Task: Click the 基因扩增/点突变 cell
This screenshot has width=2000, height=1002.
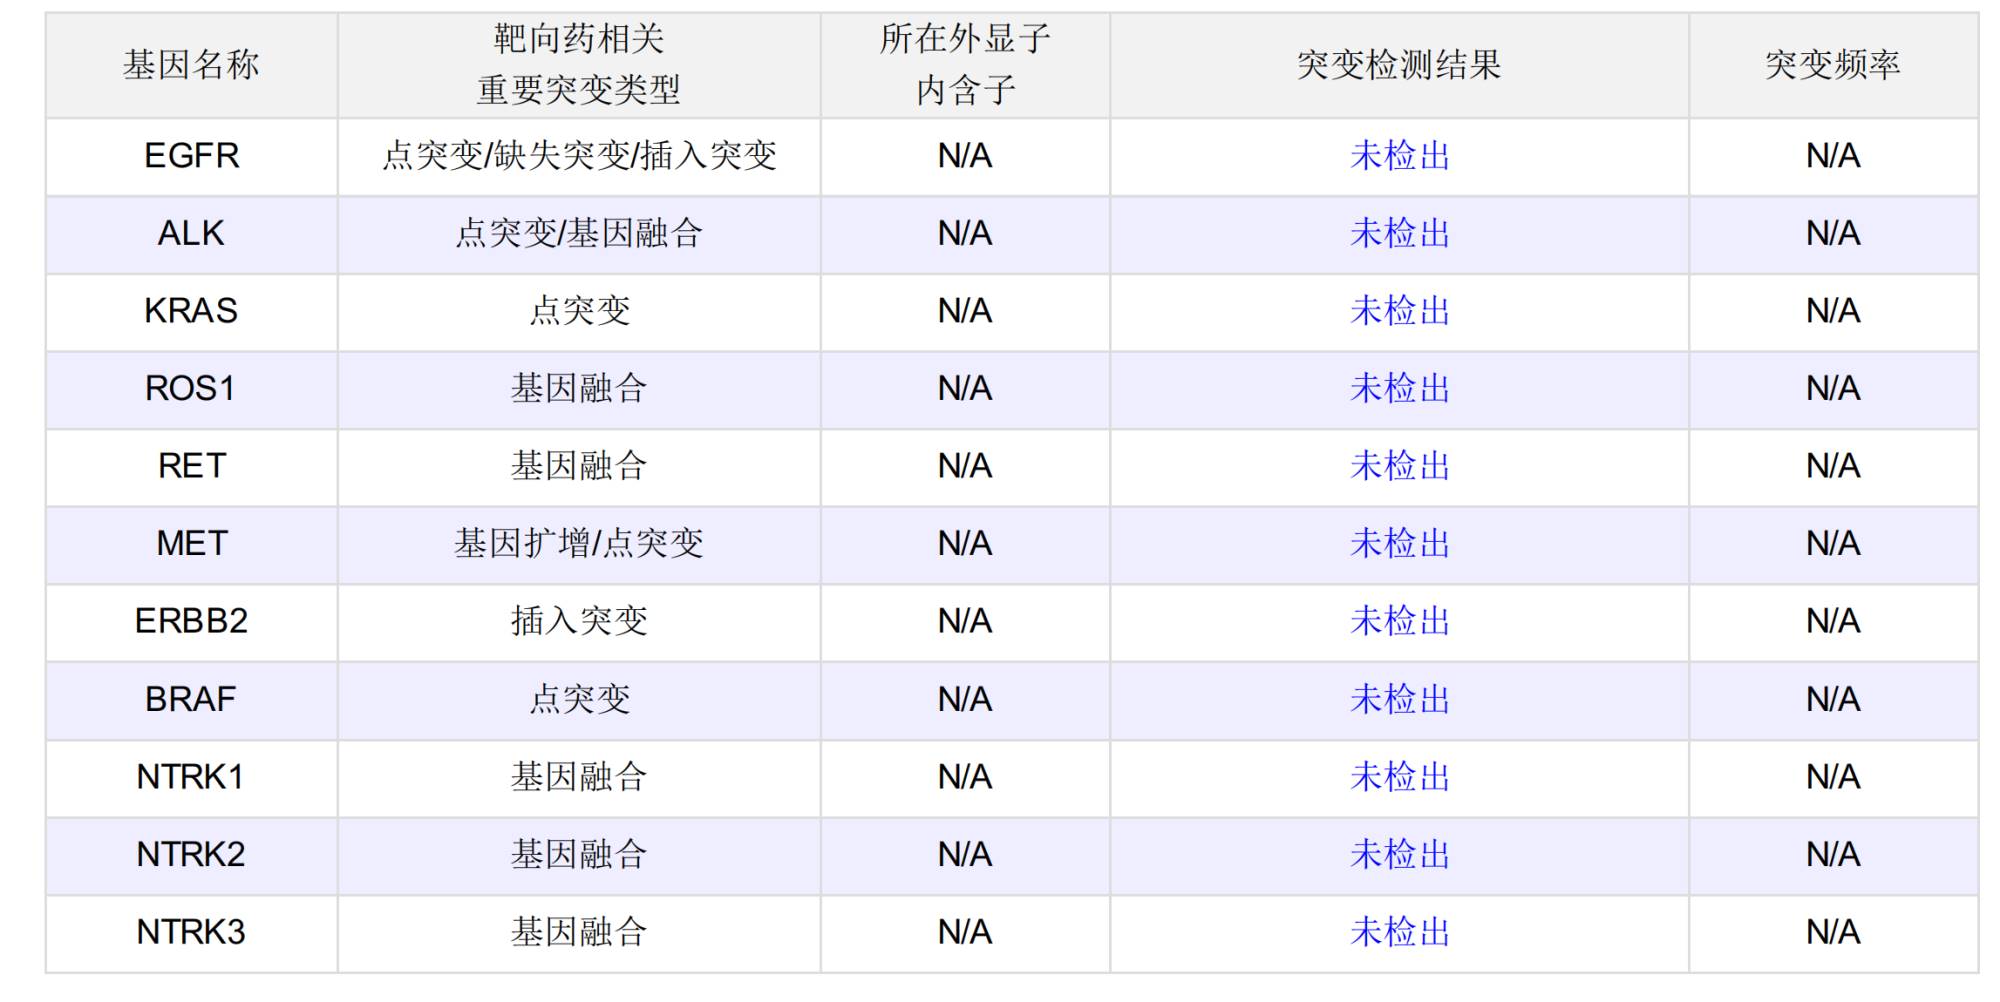Action: coord(579,544)
